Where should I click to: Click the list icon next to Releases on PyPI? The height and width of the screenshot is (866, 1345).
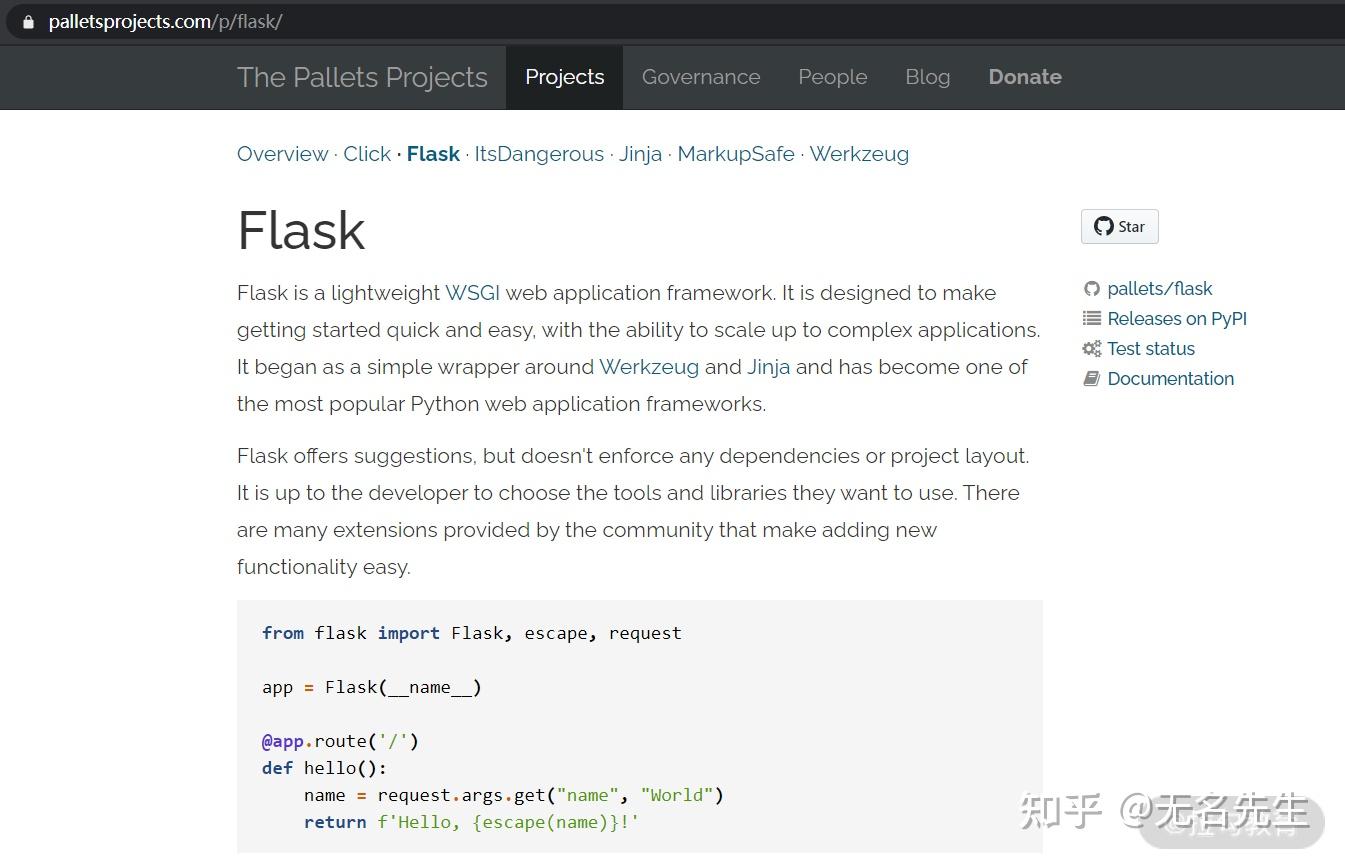pyautogui.click(x=1091, y=318)
